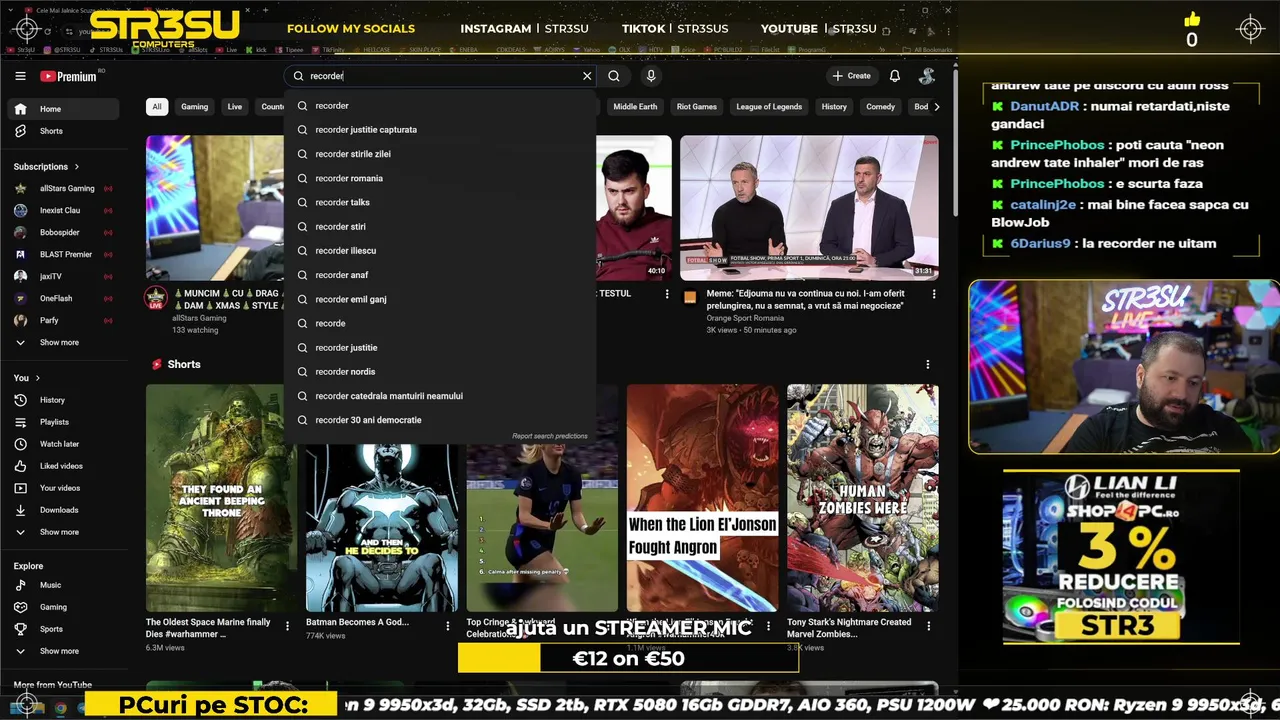Start voice search with the microphone icon
The image size is (1280, 720).
[x=651, y=76]
